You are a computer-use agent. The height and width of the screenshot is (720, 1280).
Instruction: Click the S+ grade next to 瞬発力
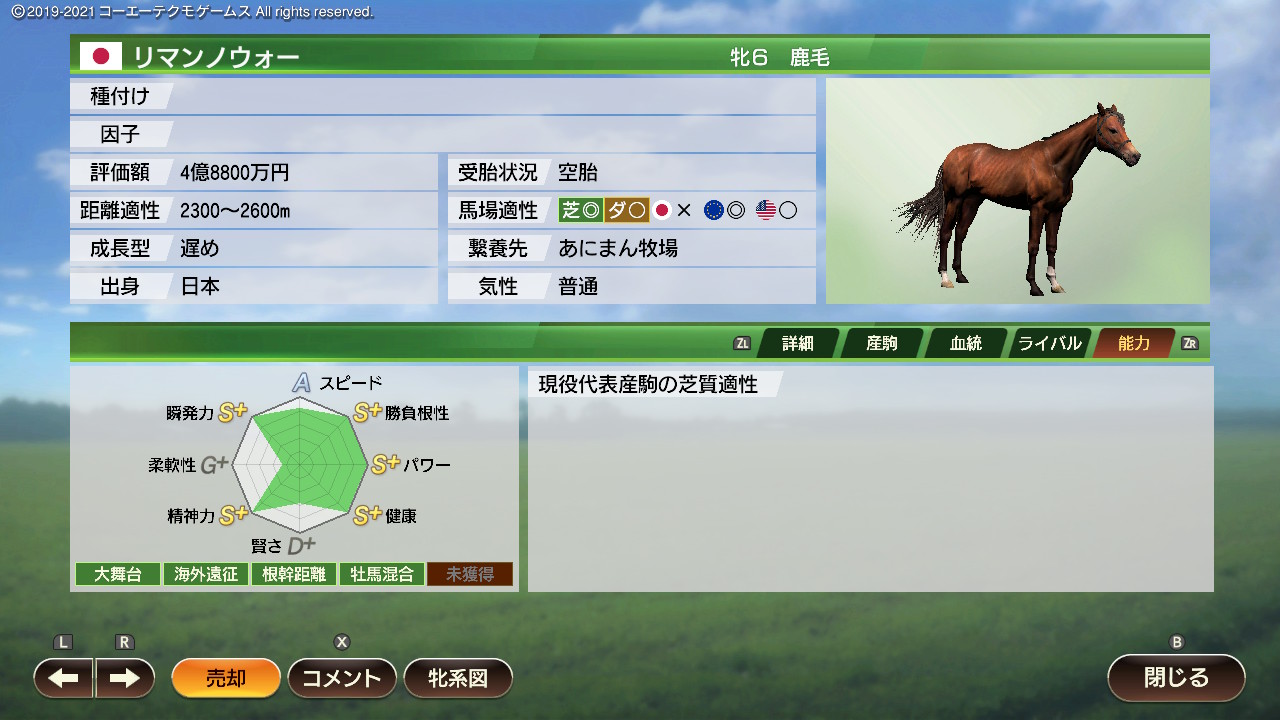coord(233,412)
